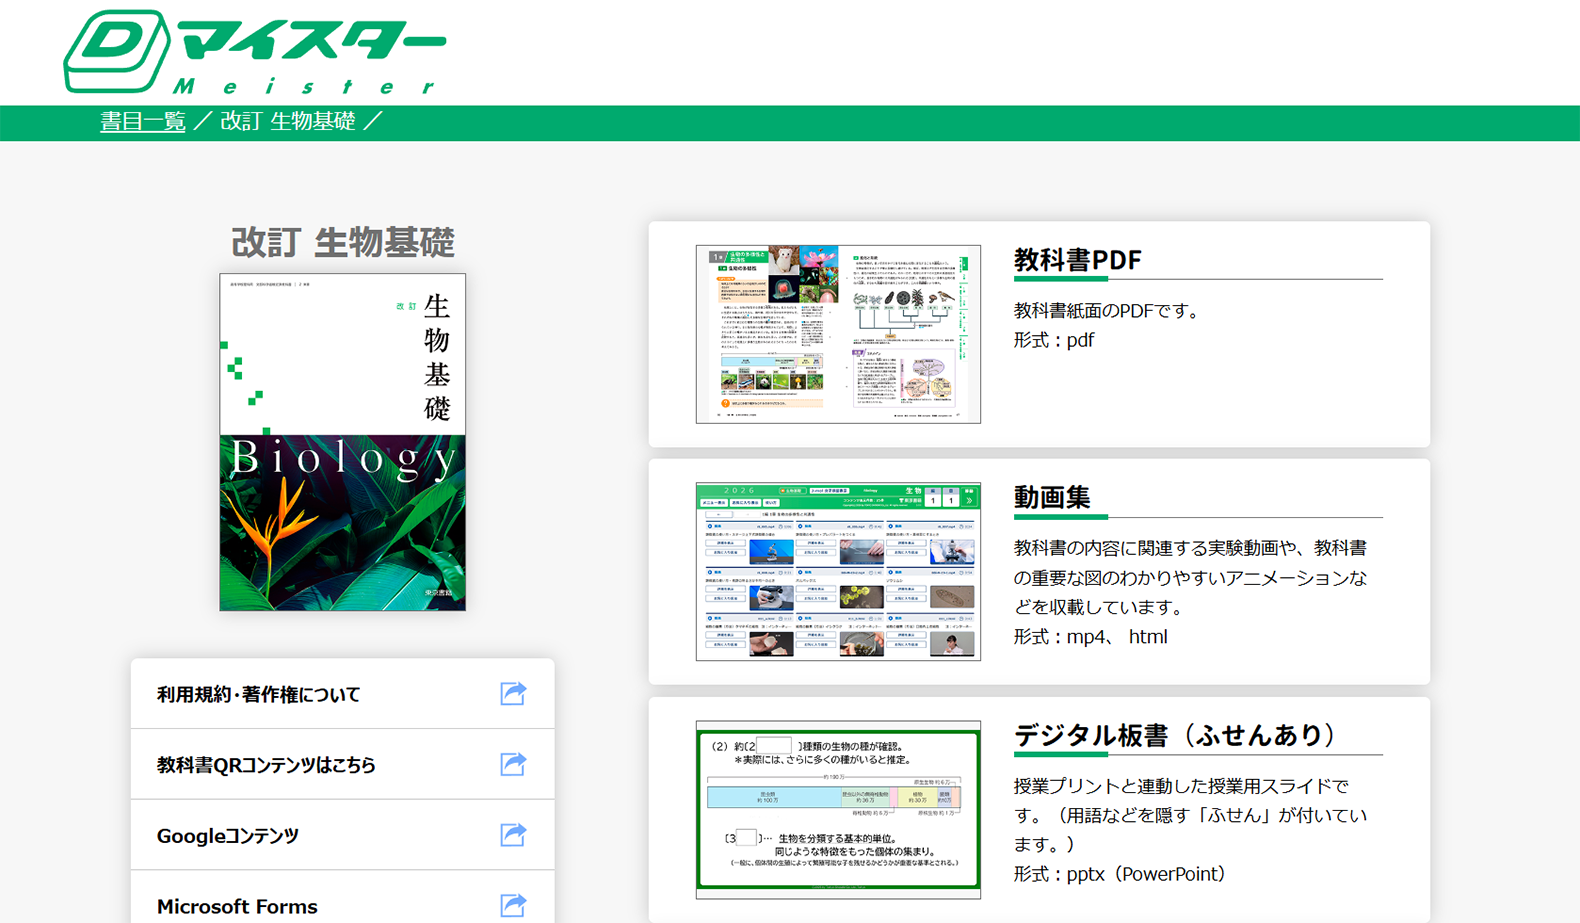
Task: Open share icon beside 利用規約・著作権について
Action: 513,694
